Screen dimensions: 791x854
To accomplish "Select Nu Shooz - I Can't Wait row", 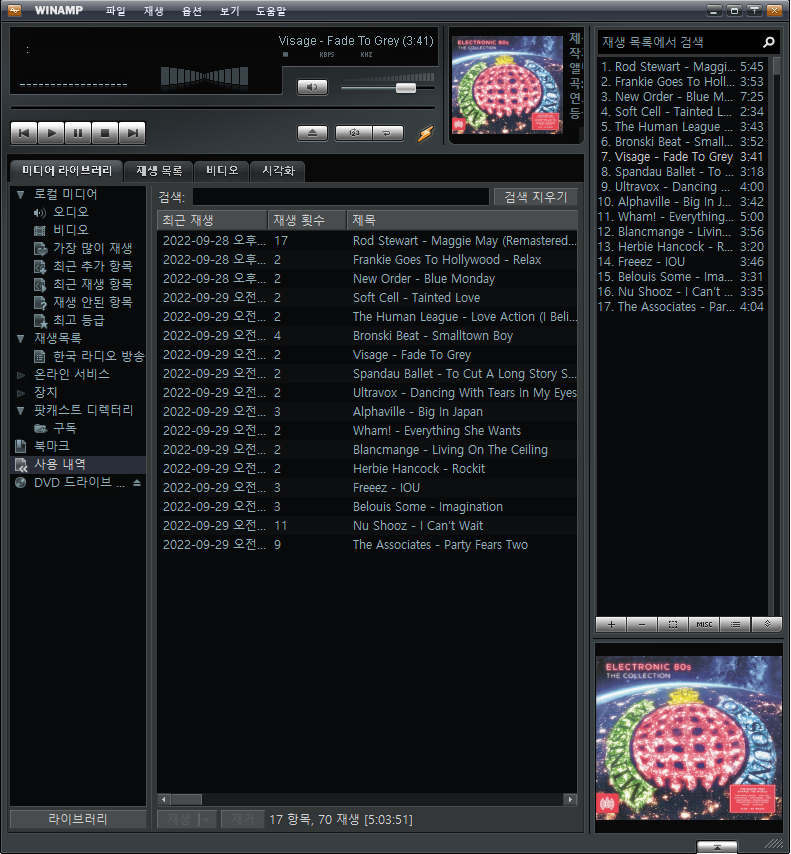I will click(367, 526).
